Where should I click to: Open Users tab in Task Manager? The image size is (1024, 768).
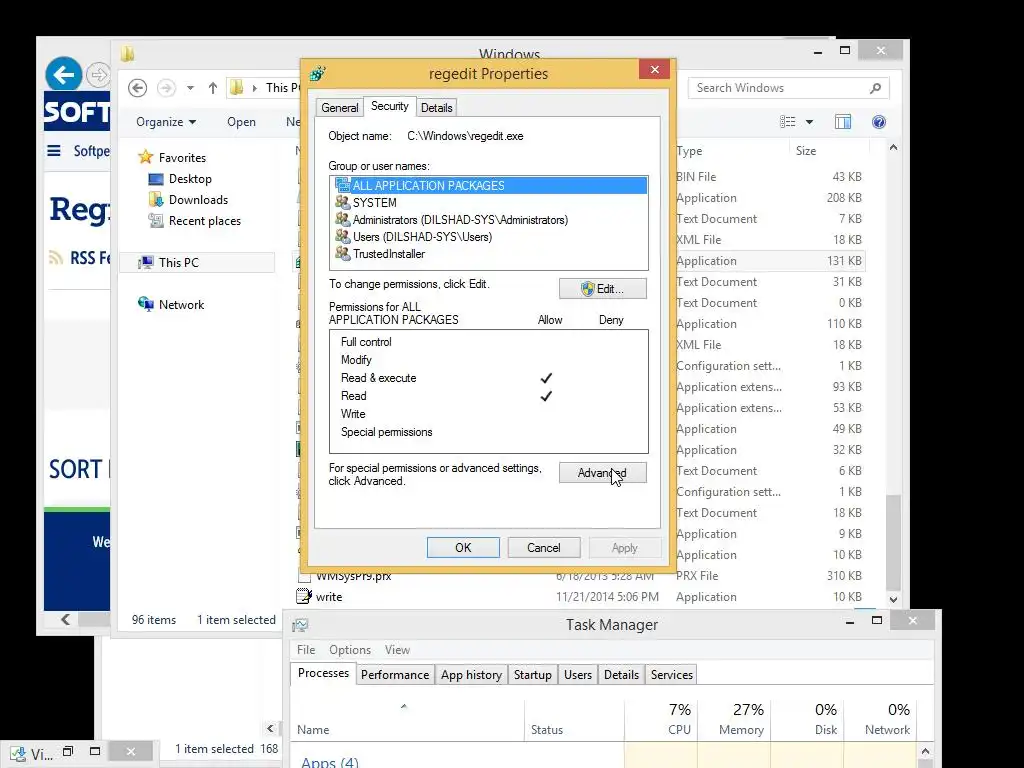(x=577, y=675)
